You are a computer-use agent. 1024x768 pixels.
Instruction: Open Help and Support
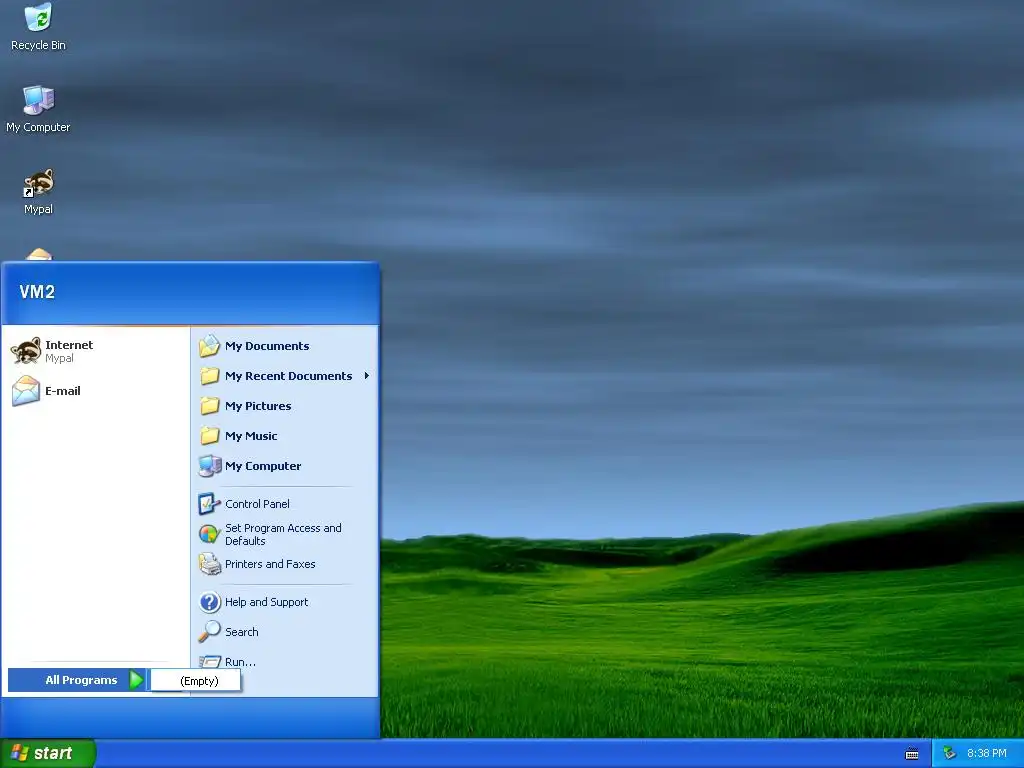285,601
